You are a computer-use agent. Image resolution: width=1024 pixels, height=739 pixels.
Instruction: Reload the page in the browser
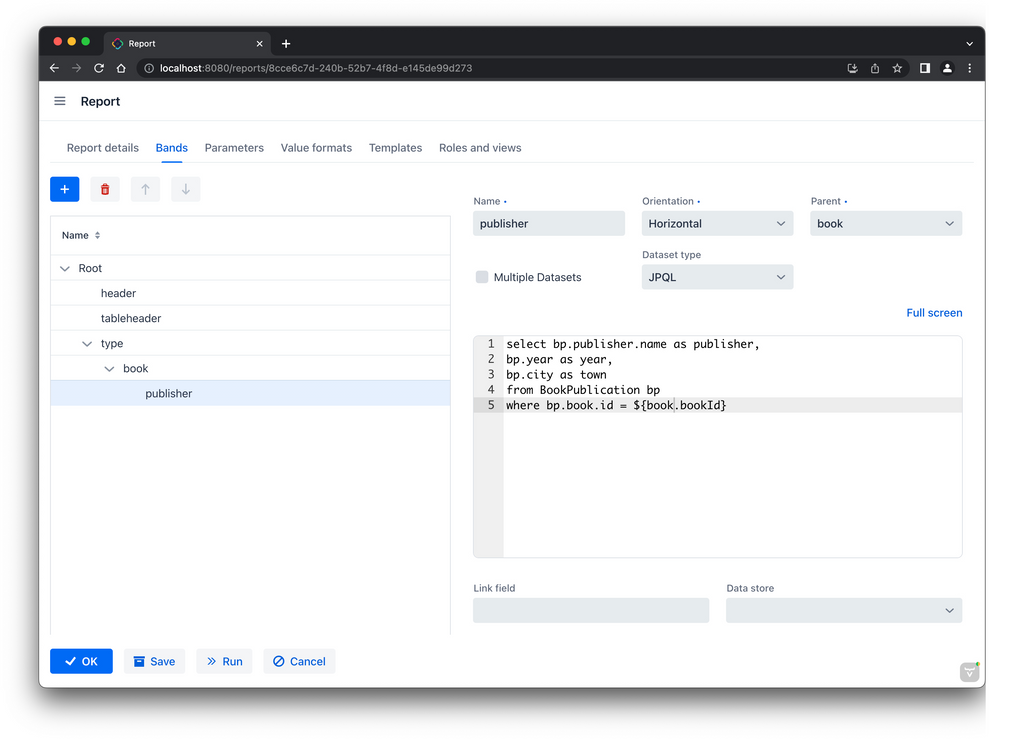98,68
